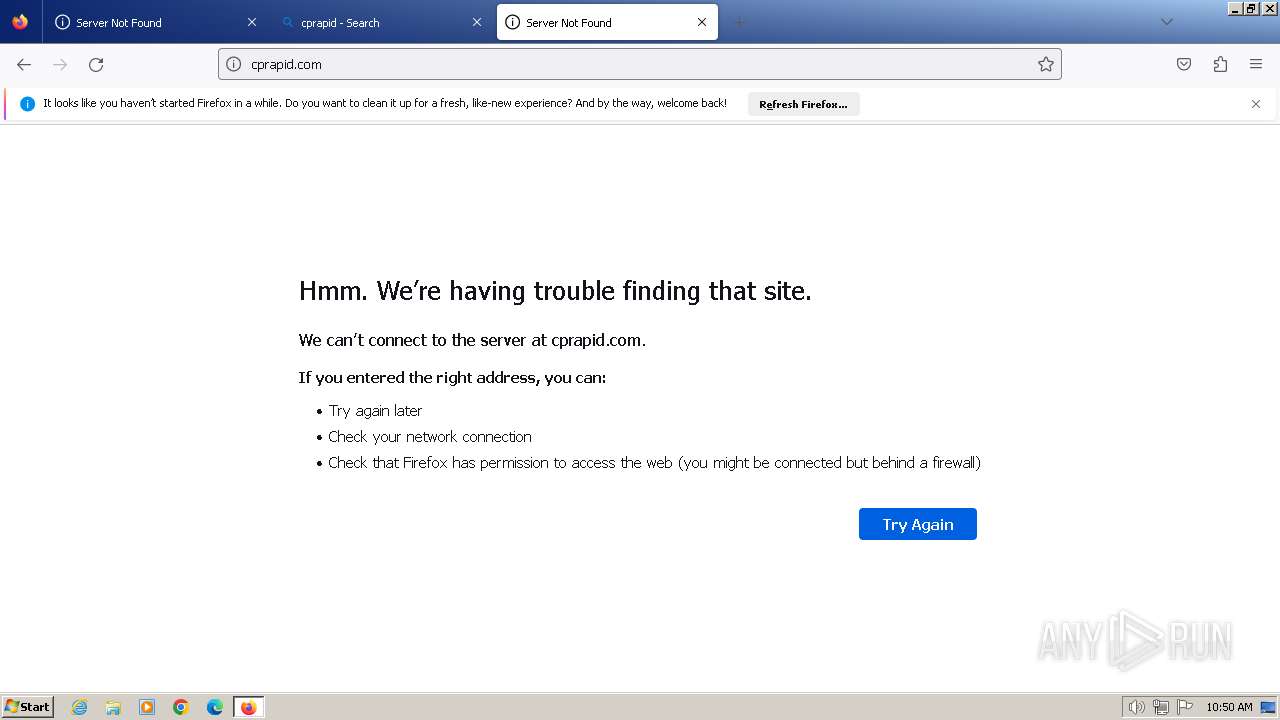Open the volume speaker tray icon

(x=1136, y=707)
